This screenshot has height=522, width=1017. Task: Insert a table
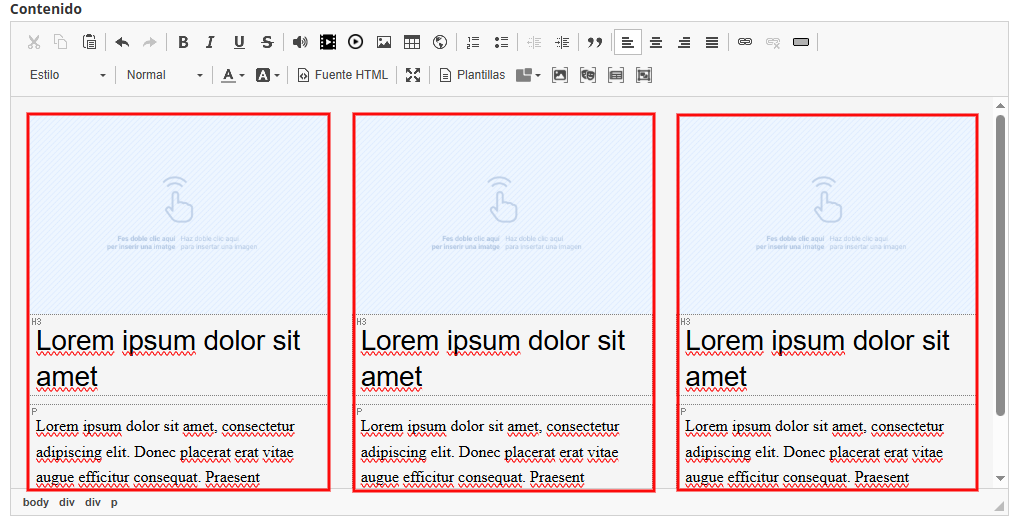click(412, 42)
